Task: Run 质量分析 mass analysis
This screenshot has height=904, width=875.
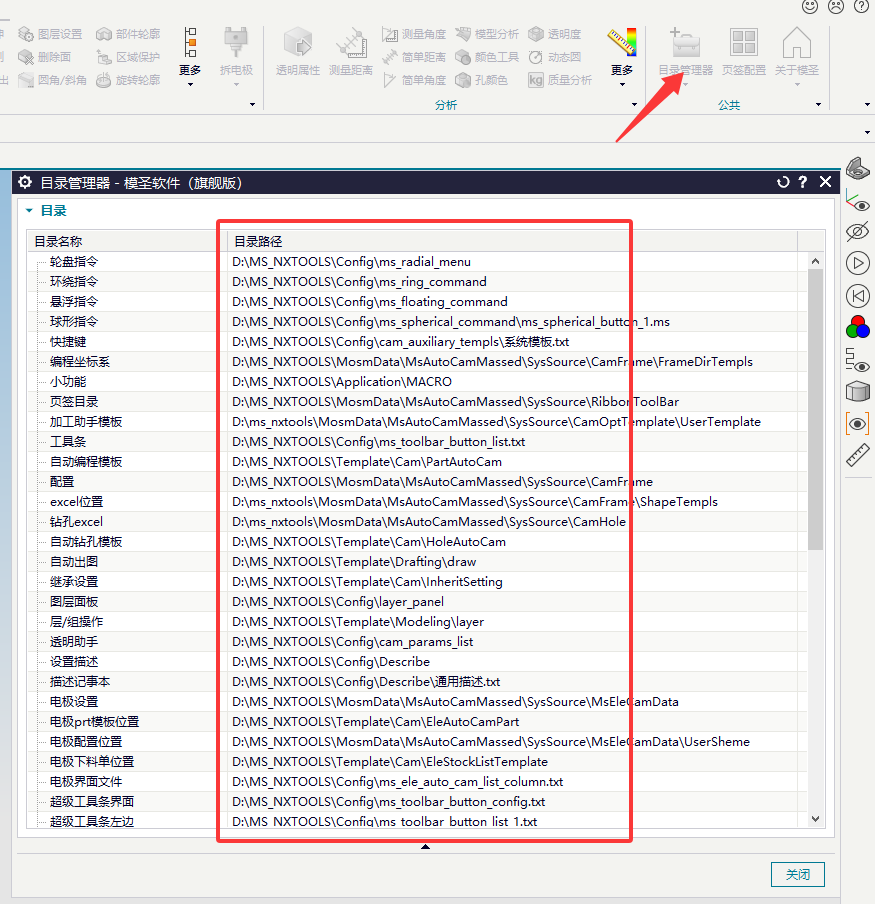Action: (x=560, y=80)
